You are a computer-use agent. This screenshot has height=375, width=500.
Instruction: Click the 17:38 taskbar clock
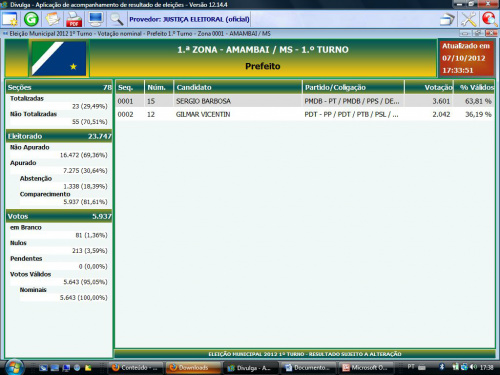point(486,367)
